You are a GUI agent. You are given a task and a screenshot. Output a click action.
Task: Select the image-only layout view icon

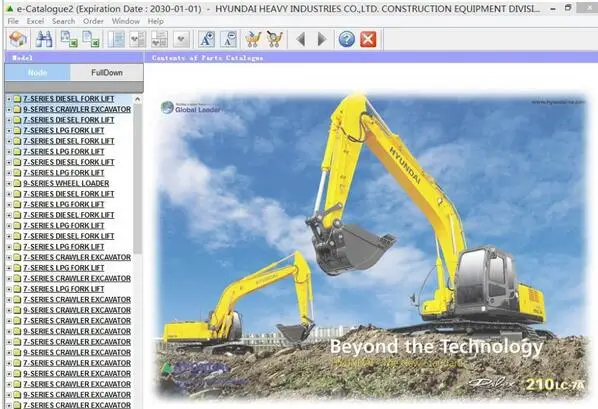pyautogui.click(x=182, y=39)
